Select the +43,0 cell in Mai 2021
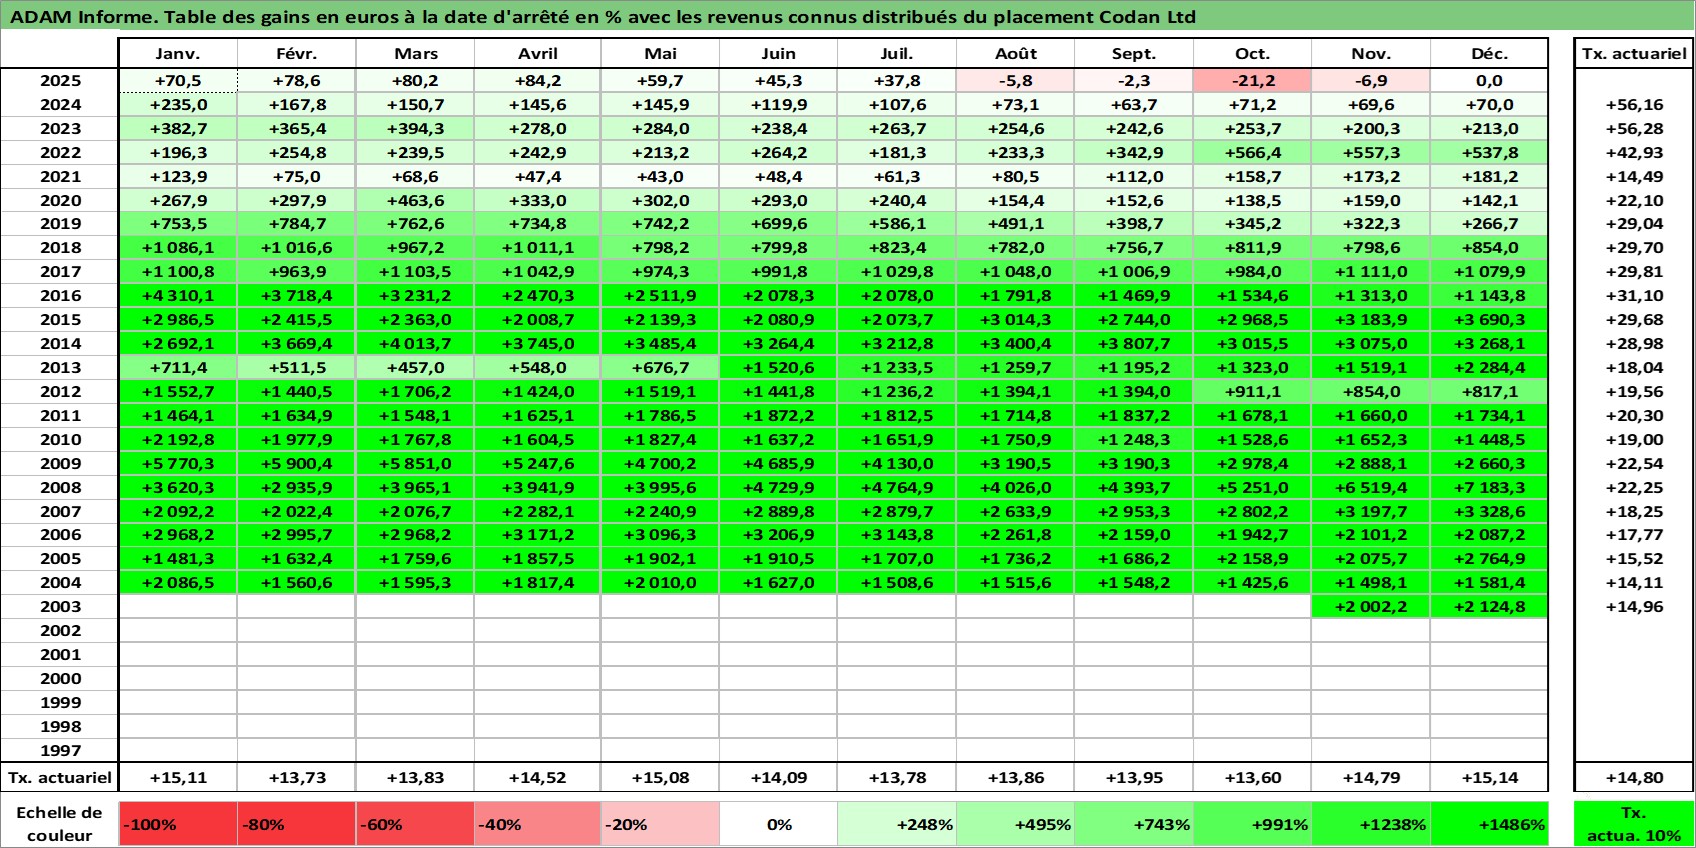The height and width of the screenshot is (848, 1696). point(660,177)
